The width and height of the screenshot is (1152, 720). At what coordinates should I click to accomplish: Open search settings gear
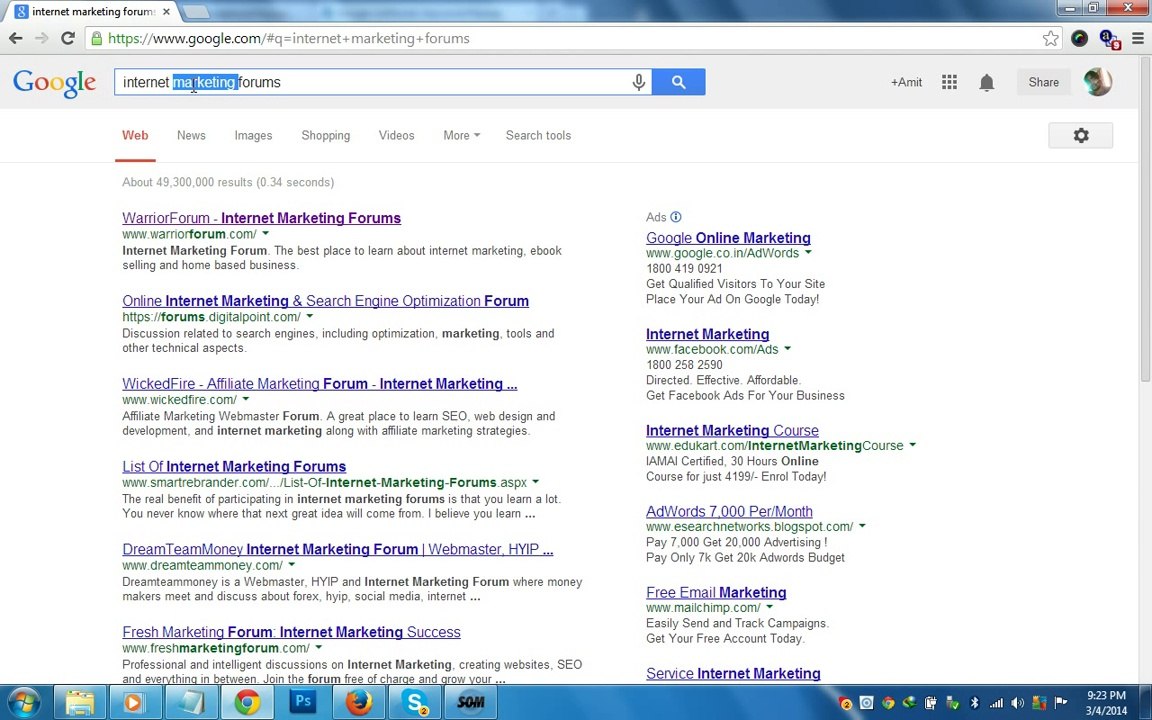pyautogui.click(x=1080, y=135)
